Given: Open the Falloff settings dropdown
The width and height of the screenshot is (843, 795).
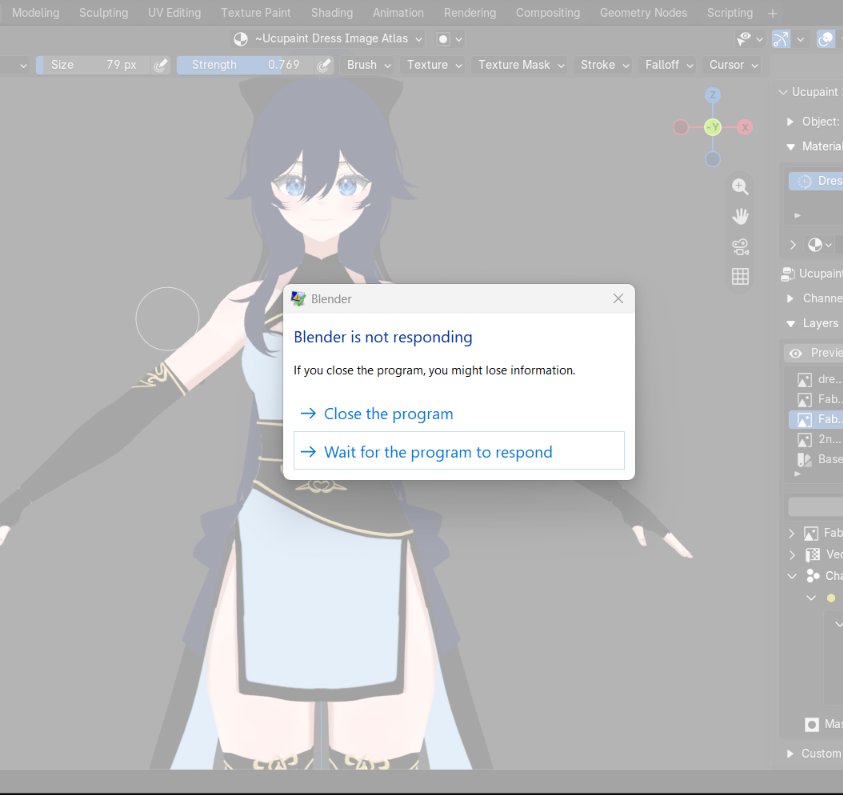Looking at the screenshot, I should (669, 65).
